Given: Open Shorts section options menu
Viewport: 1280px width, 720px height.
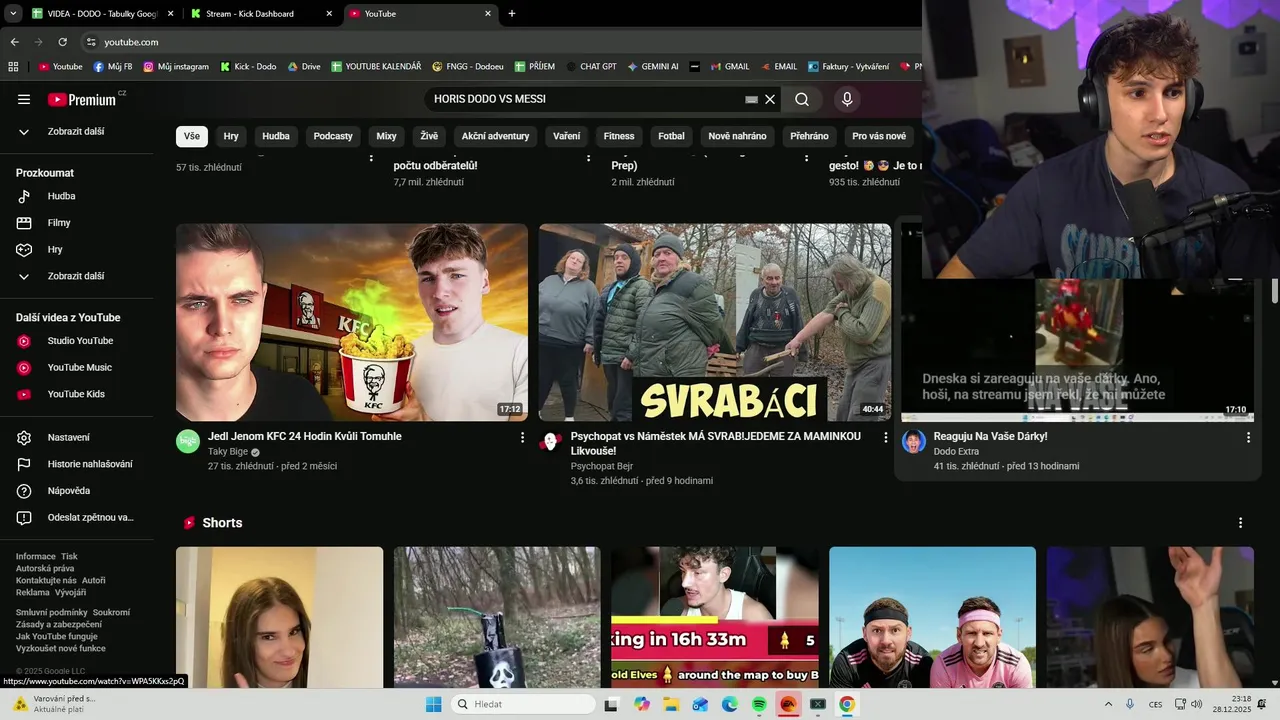Looking at the screenshot, I should [1240, 523].
